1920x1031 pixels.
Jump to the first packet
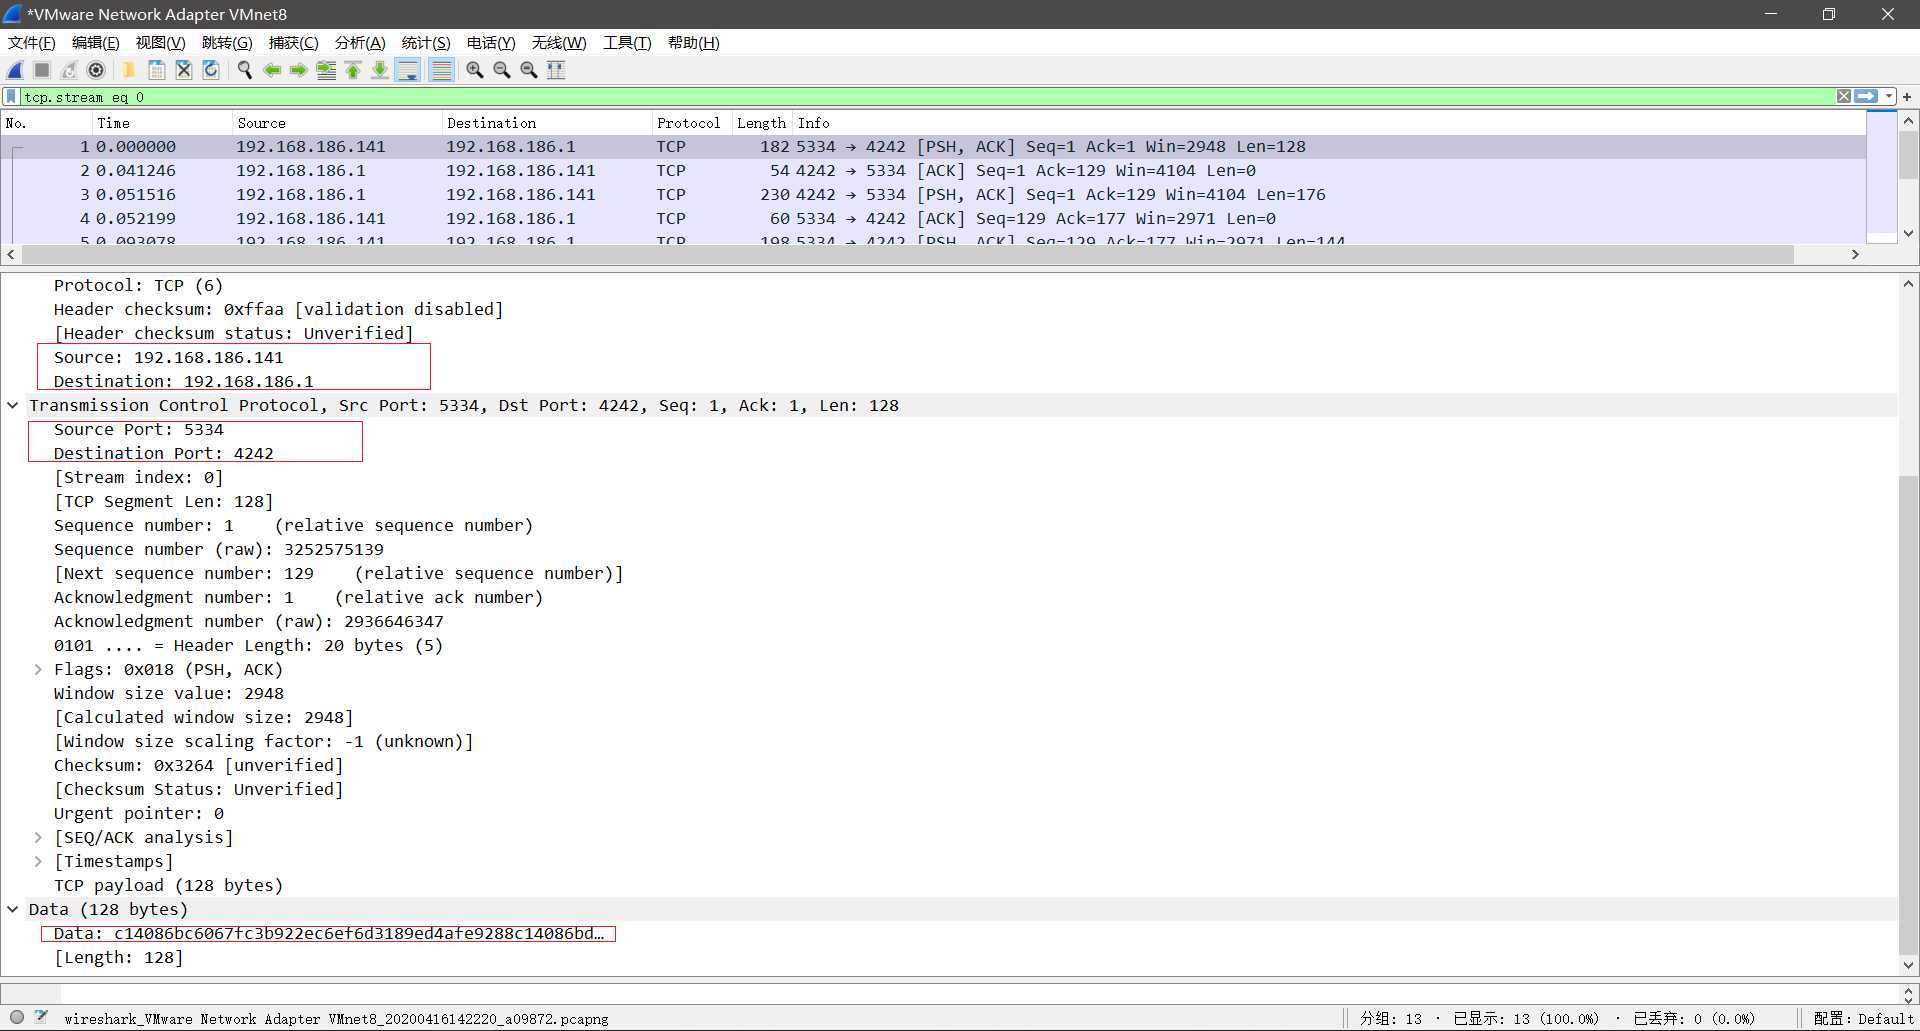(x=353, y=70)
